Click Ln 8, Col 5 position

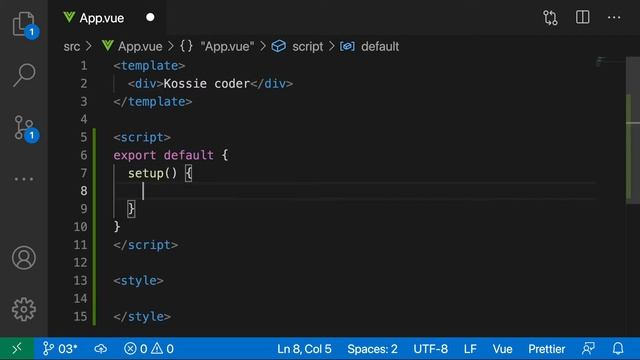point(304,349)
